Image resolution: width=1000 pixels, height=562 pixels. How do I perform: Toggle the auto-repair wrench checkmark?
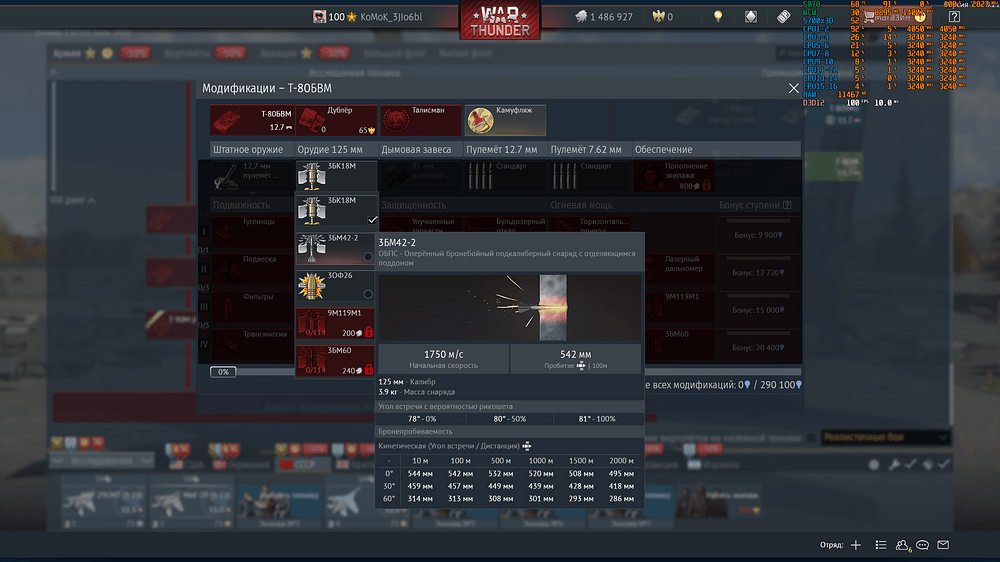pyautogui.click(x=911, y=464)
